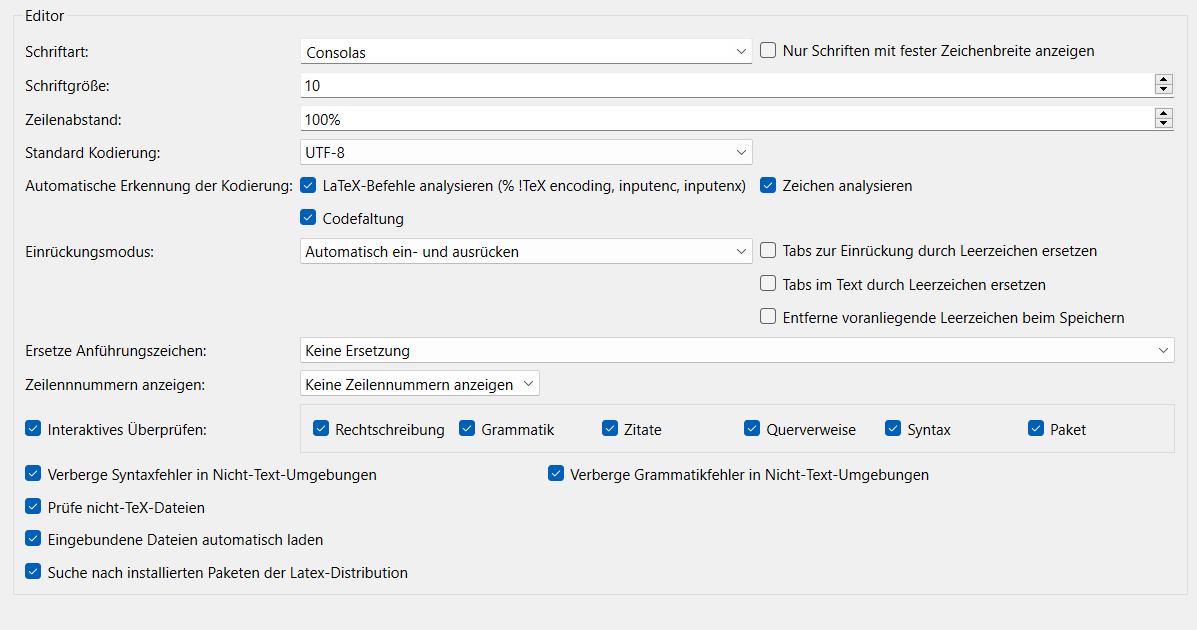
Task: Open the Standard Kodierung UTF-8 dropdown
Action: pyautogui.click(x=526, y=152)
